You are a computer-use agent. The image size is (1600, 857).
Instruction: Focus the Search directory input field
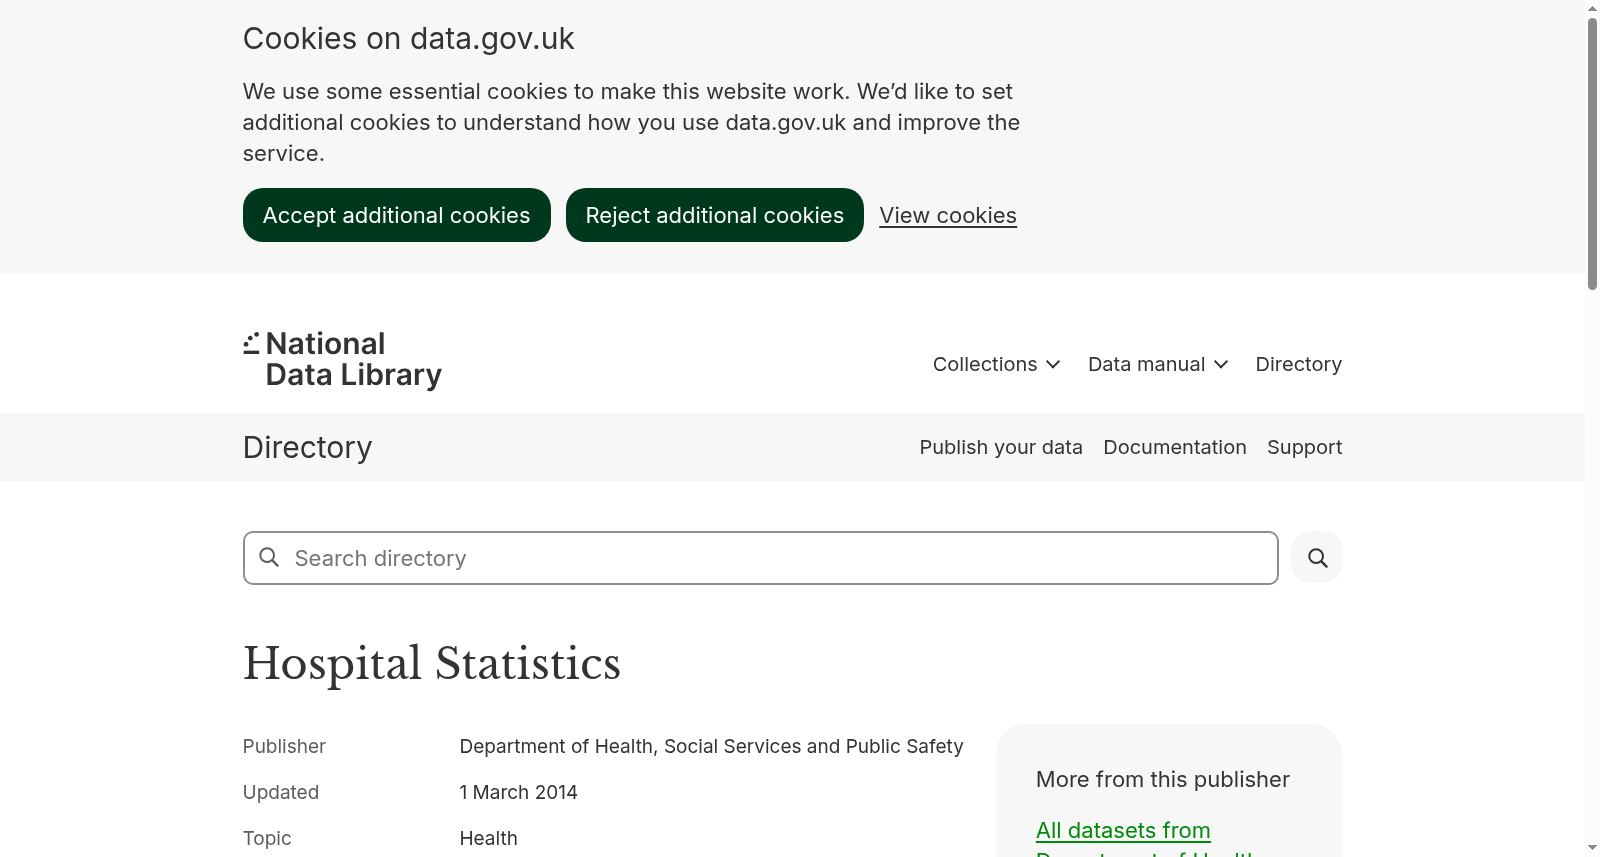click(x=760, y=558)
